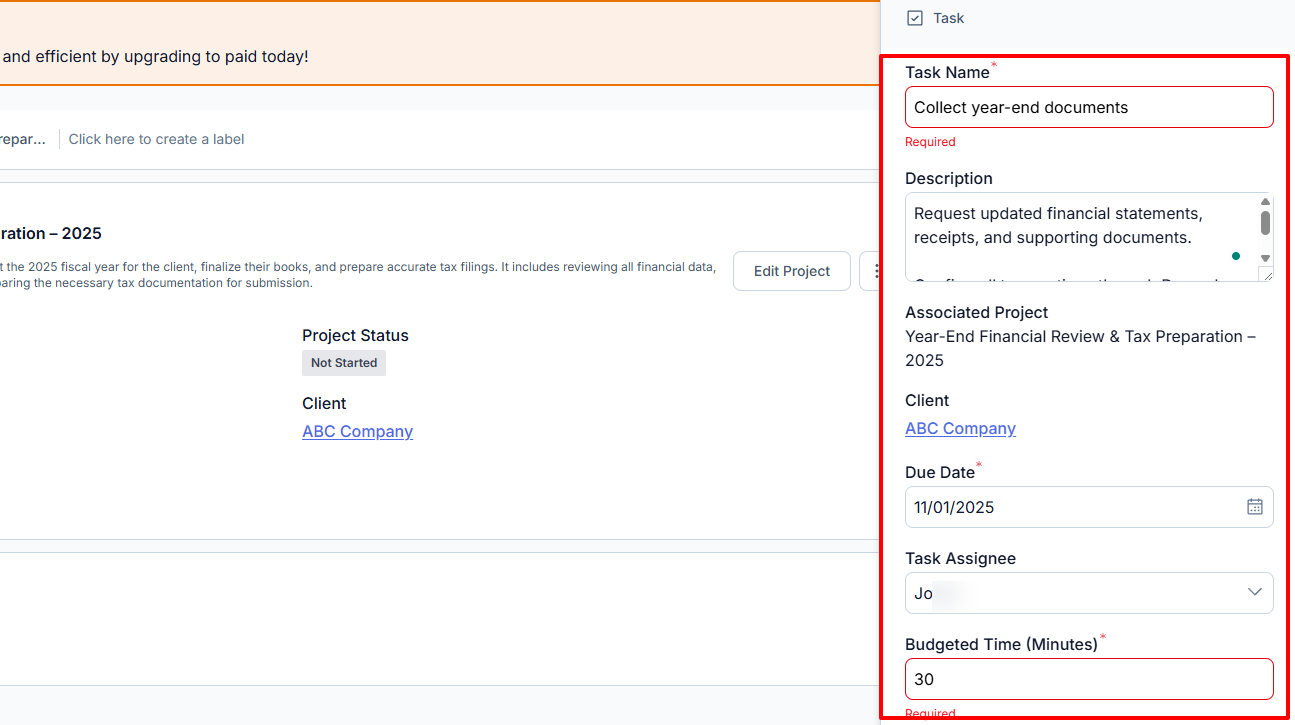The image size is (1295, 725).
Task: Follow ABC Company link under Project Status
Action: [x=357, y=431]
